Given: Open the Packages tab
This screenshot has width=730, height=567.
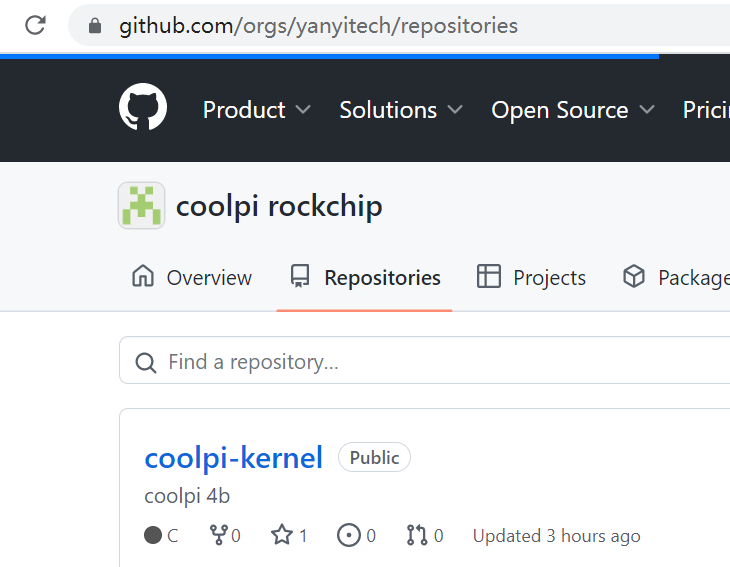Looking at the screenshot, I should pos(676,277).
